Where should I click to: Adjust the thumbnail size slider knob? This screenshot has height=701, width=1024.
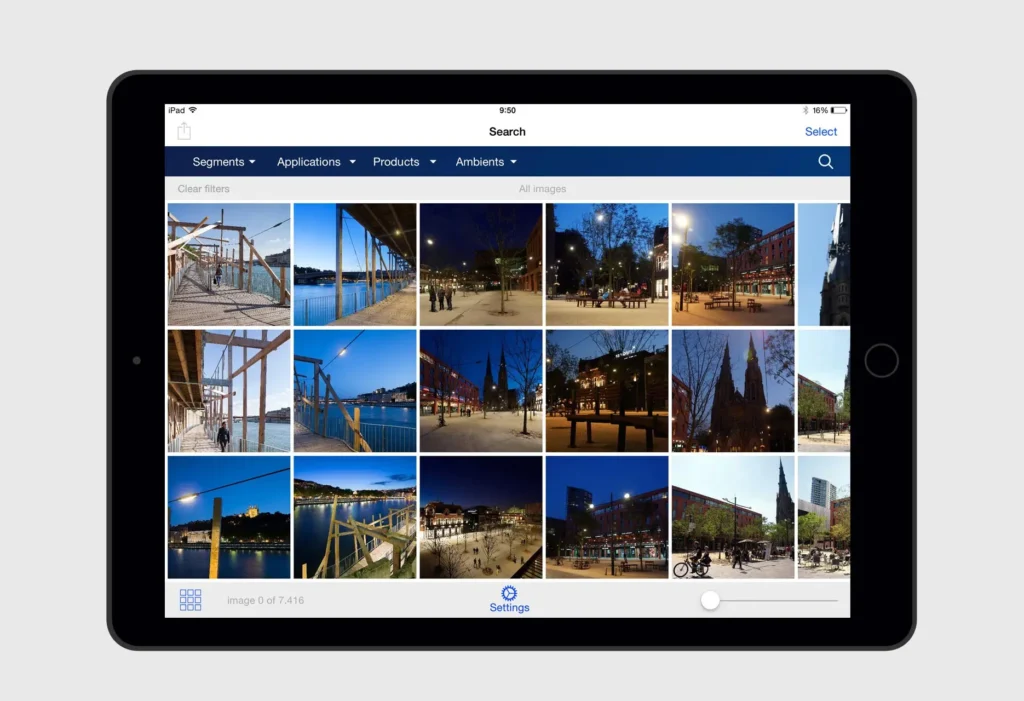click(x=710, y=600)
